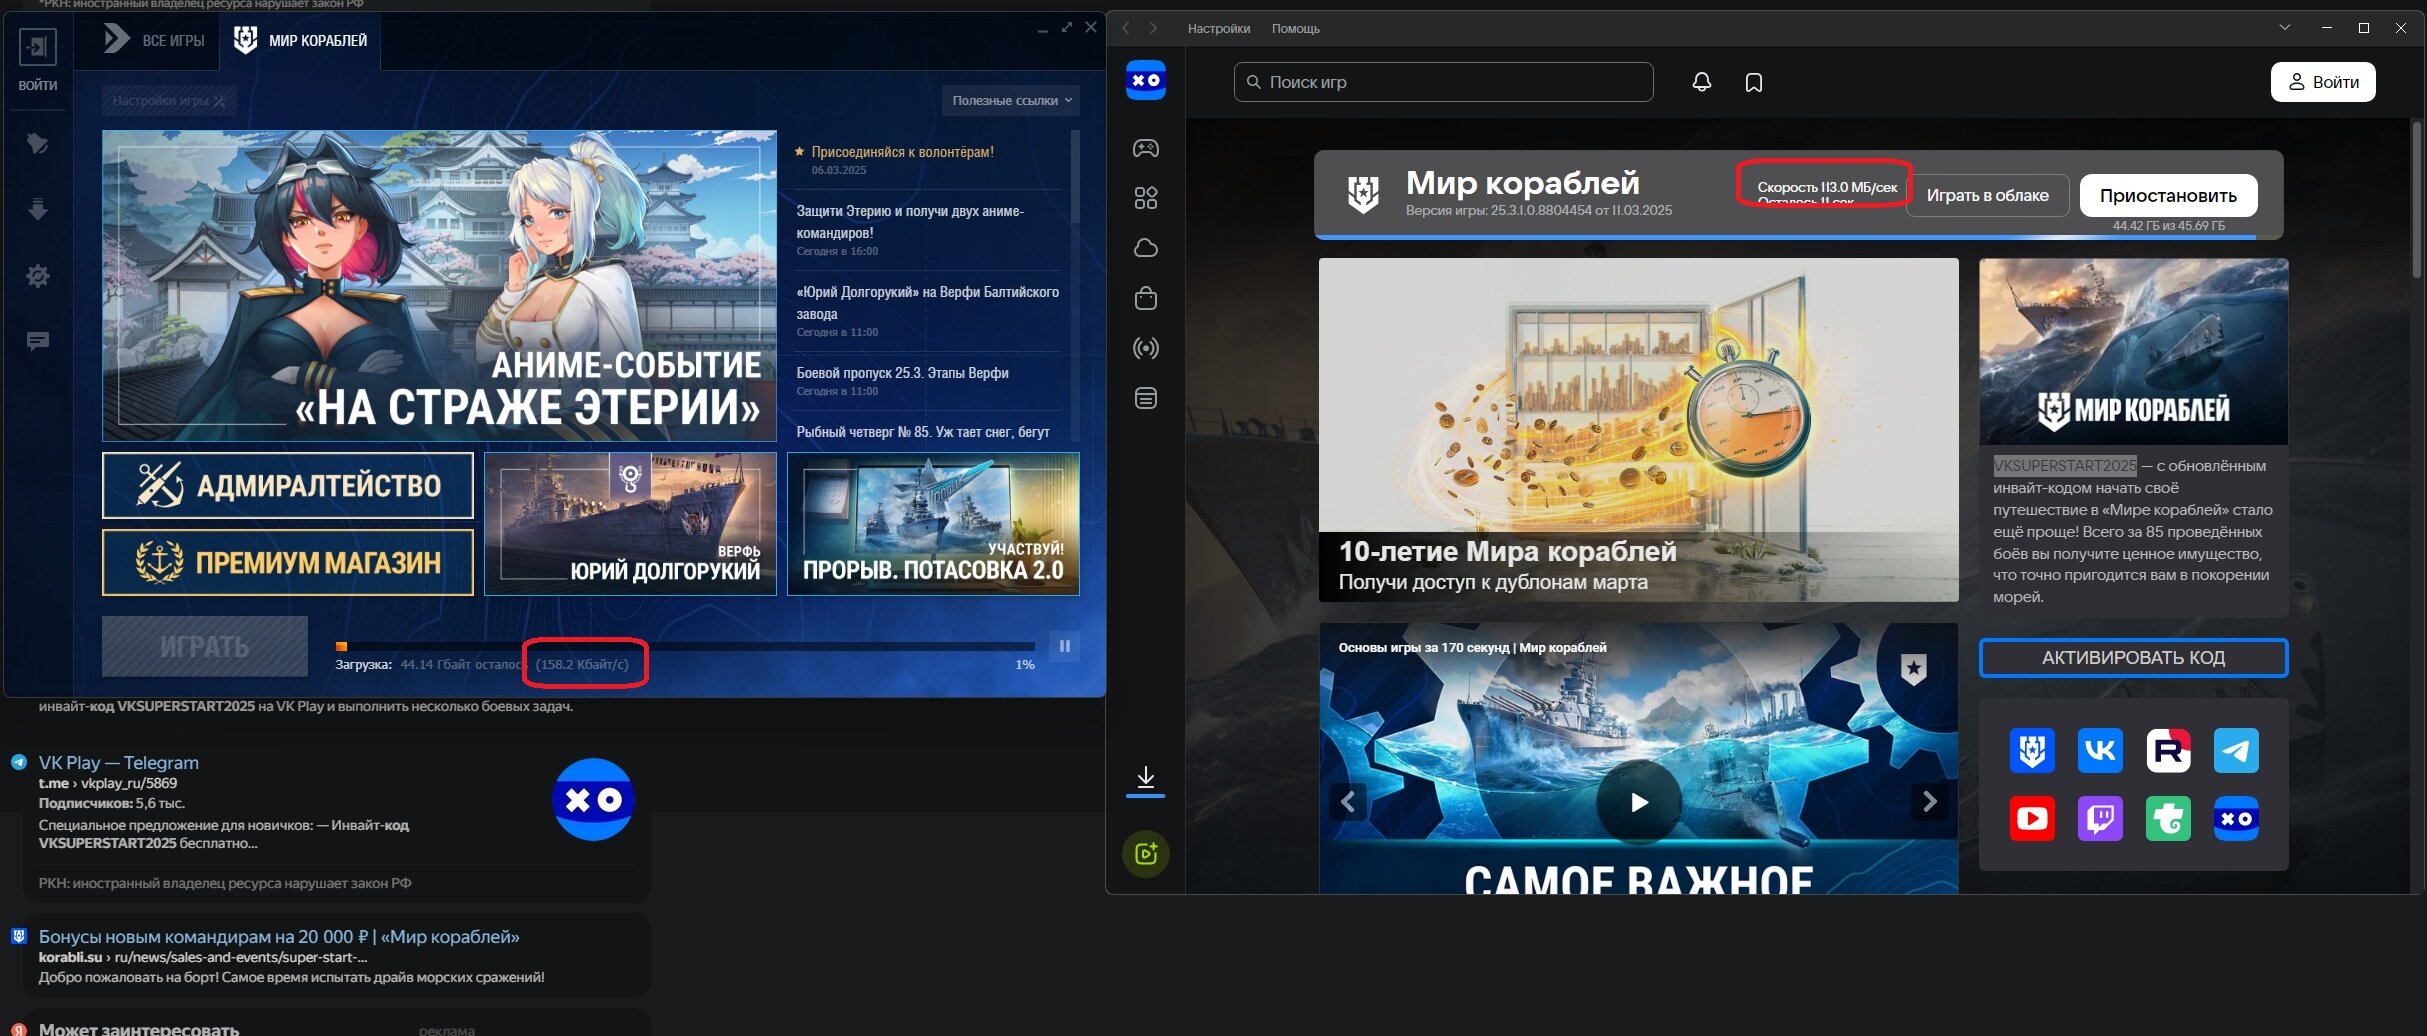Screen dimensions: 2427x1036
Task: Open the chat bubble icon in Lesta launcher sidebar
Action: (38, 342)
